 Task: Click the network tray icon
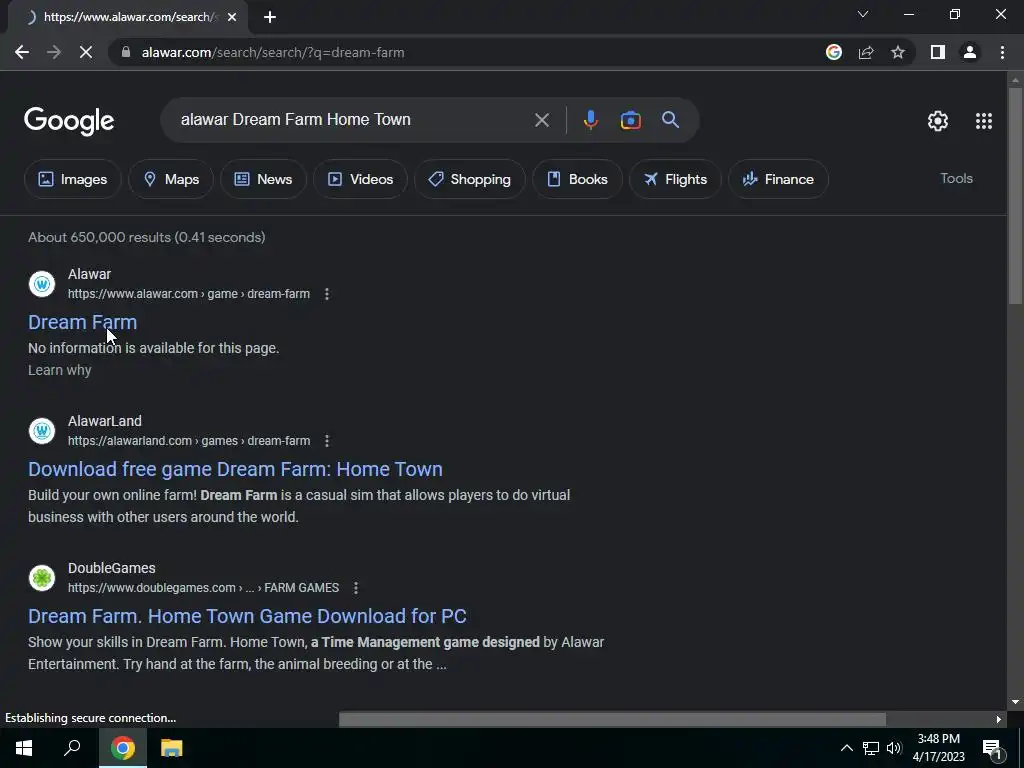click(871, 748)
